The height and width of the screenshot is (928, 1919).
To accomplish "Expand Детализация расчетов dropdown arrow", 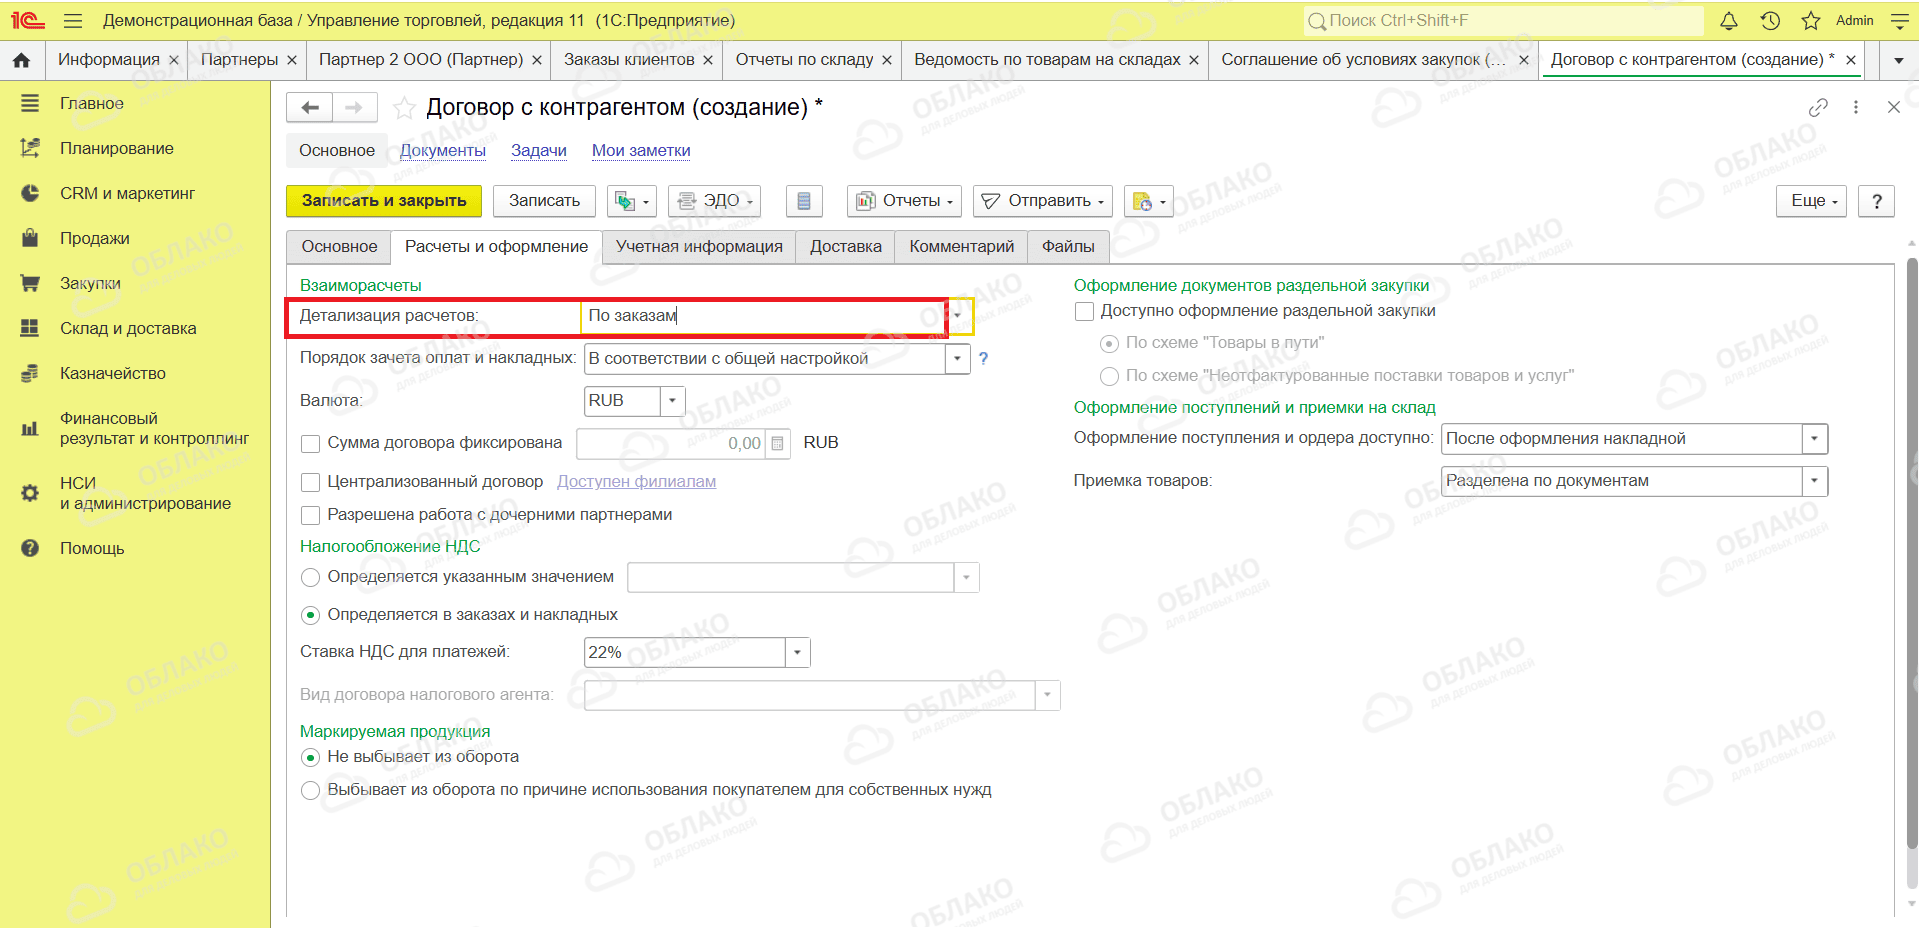I will point(958,316).
